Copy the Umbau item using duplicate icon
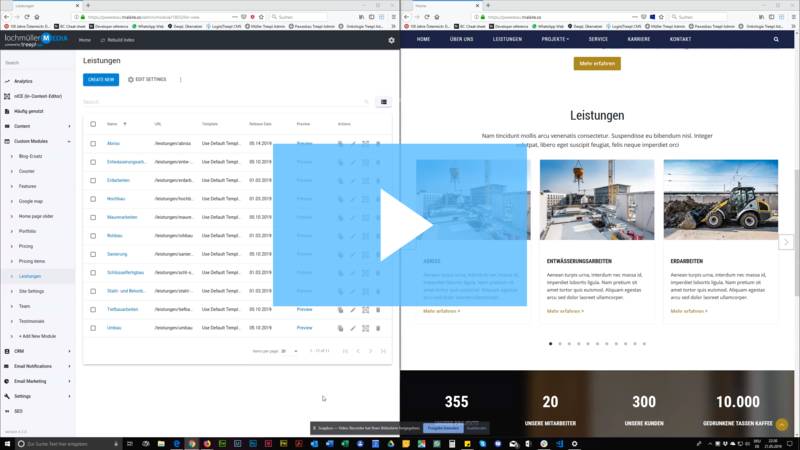 tap(340, 327)
